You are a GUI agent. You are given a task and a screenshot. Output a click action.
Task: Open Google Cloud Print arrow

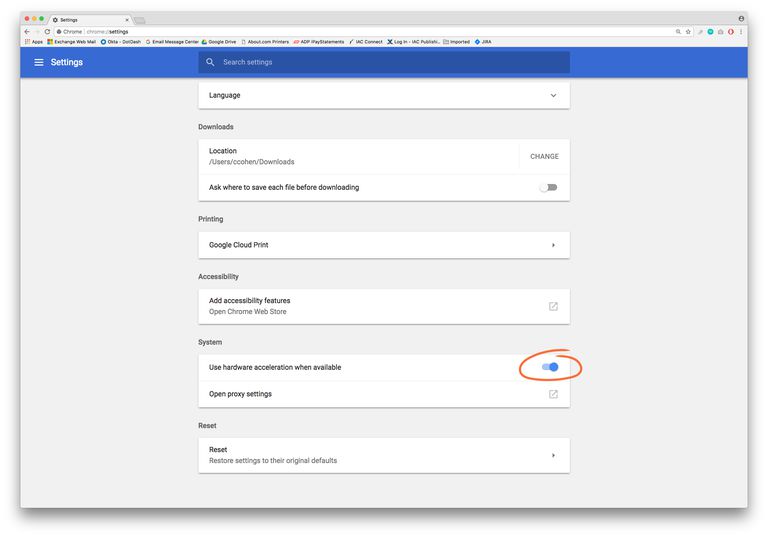[553, 245]
